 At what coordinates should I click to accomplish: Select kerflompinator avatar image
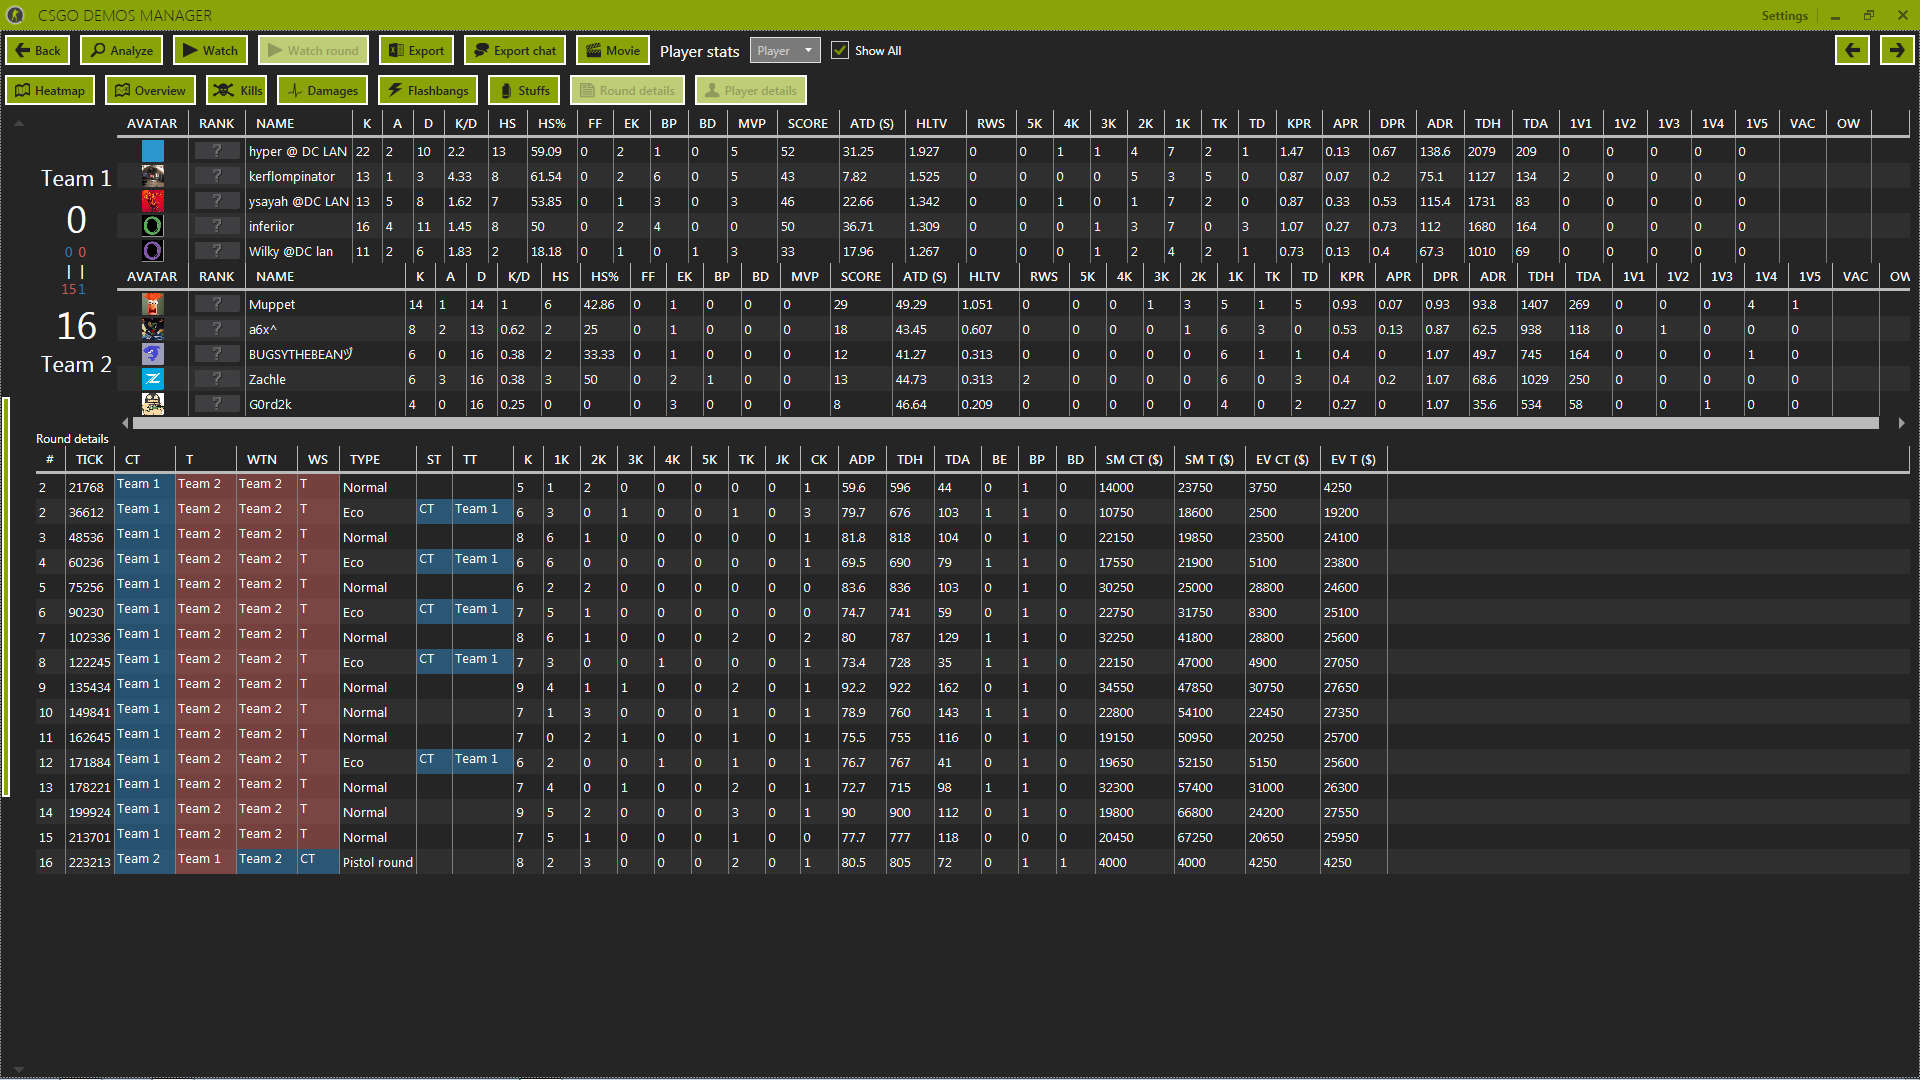pyautogui.click(x=152, y=176)
